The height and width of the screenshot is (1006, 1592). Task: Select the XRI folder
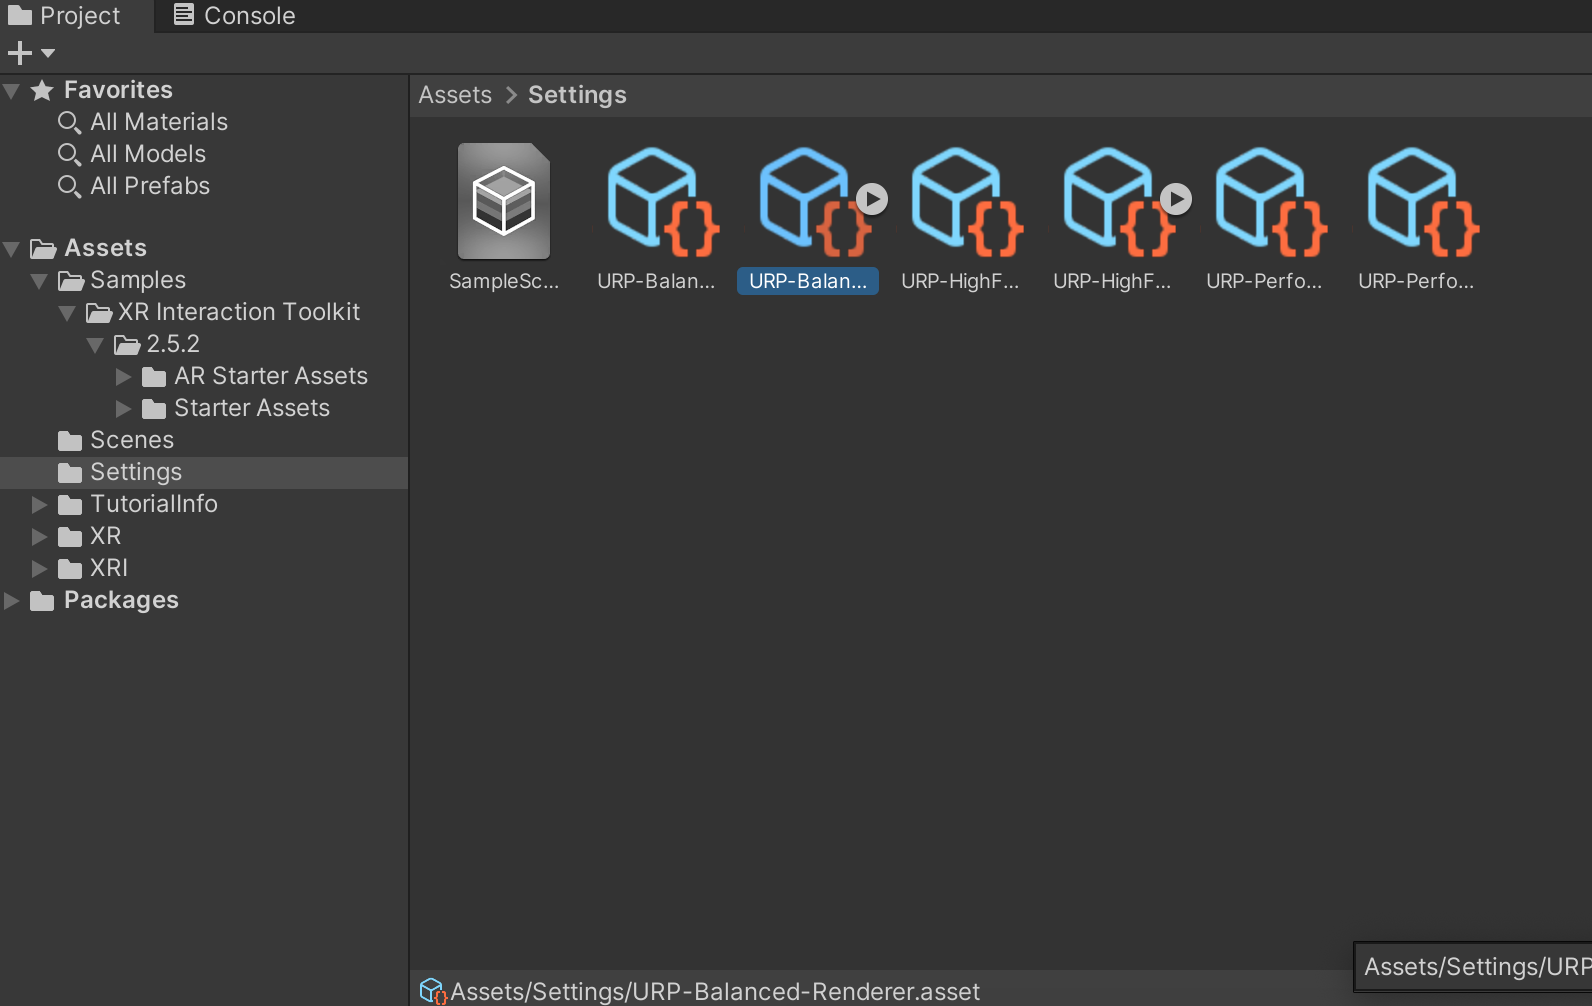tap(109, 568)
